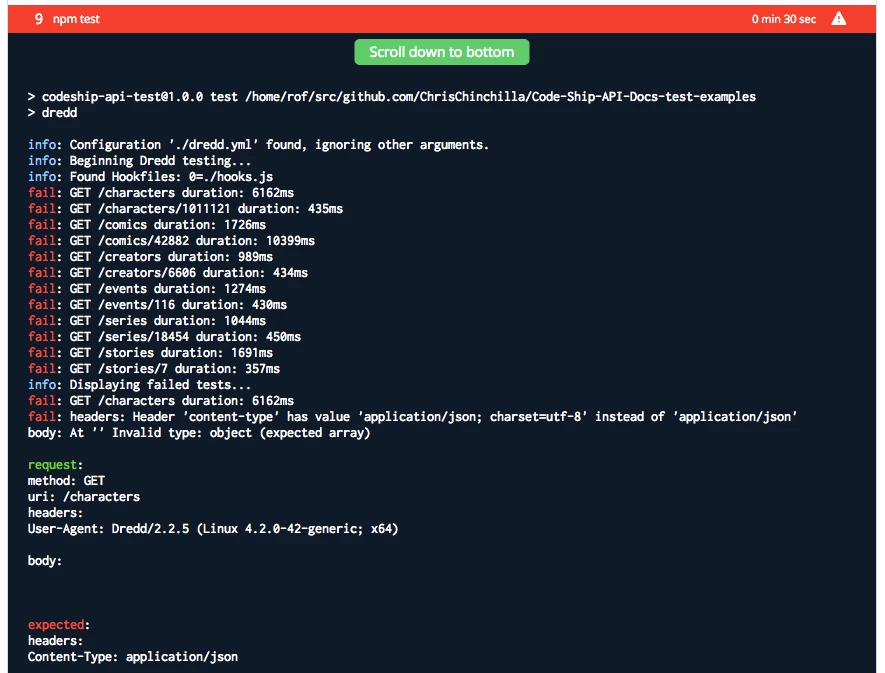Click the Content-Type: application/json expected line
Image resolution: width=885 pixels, height=673 pixels.
(133, 657)
